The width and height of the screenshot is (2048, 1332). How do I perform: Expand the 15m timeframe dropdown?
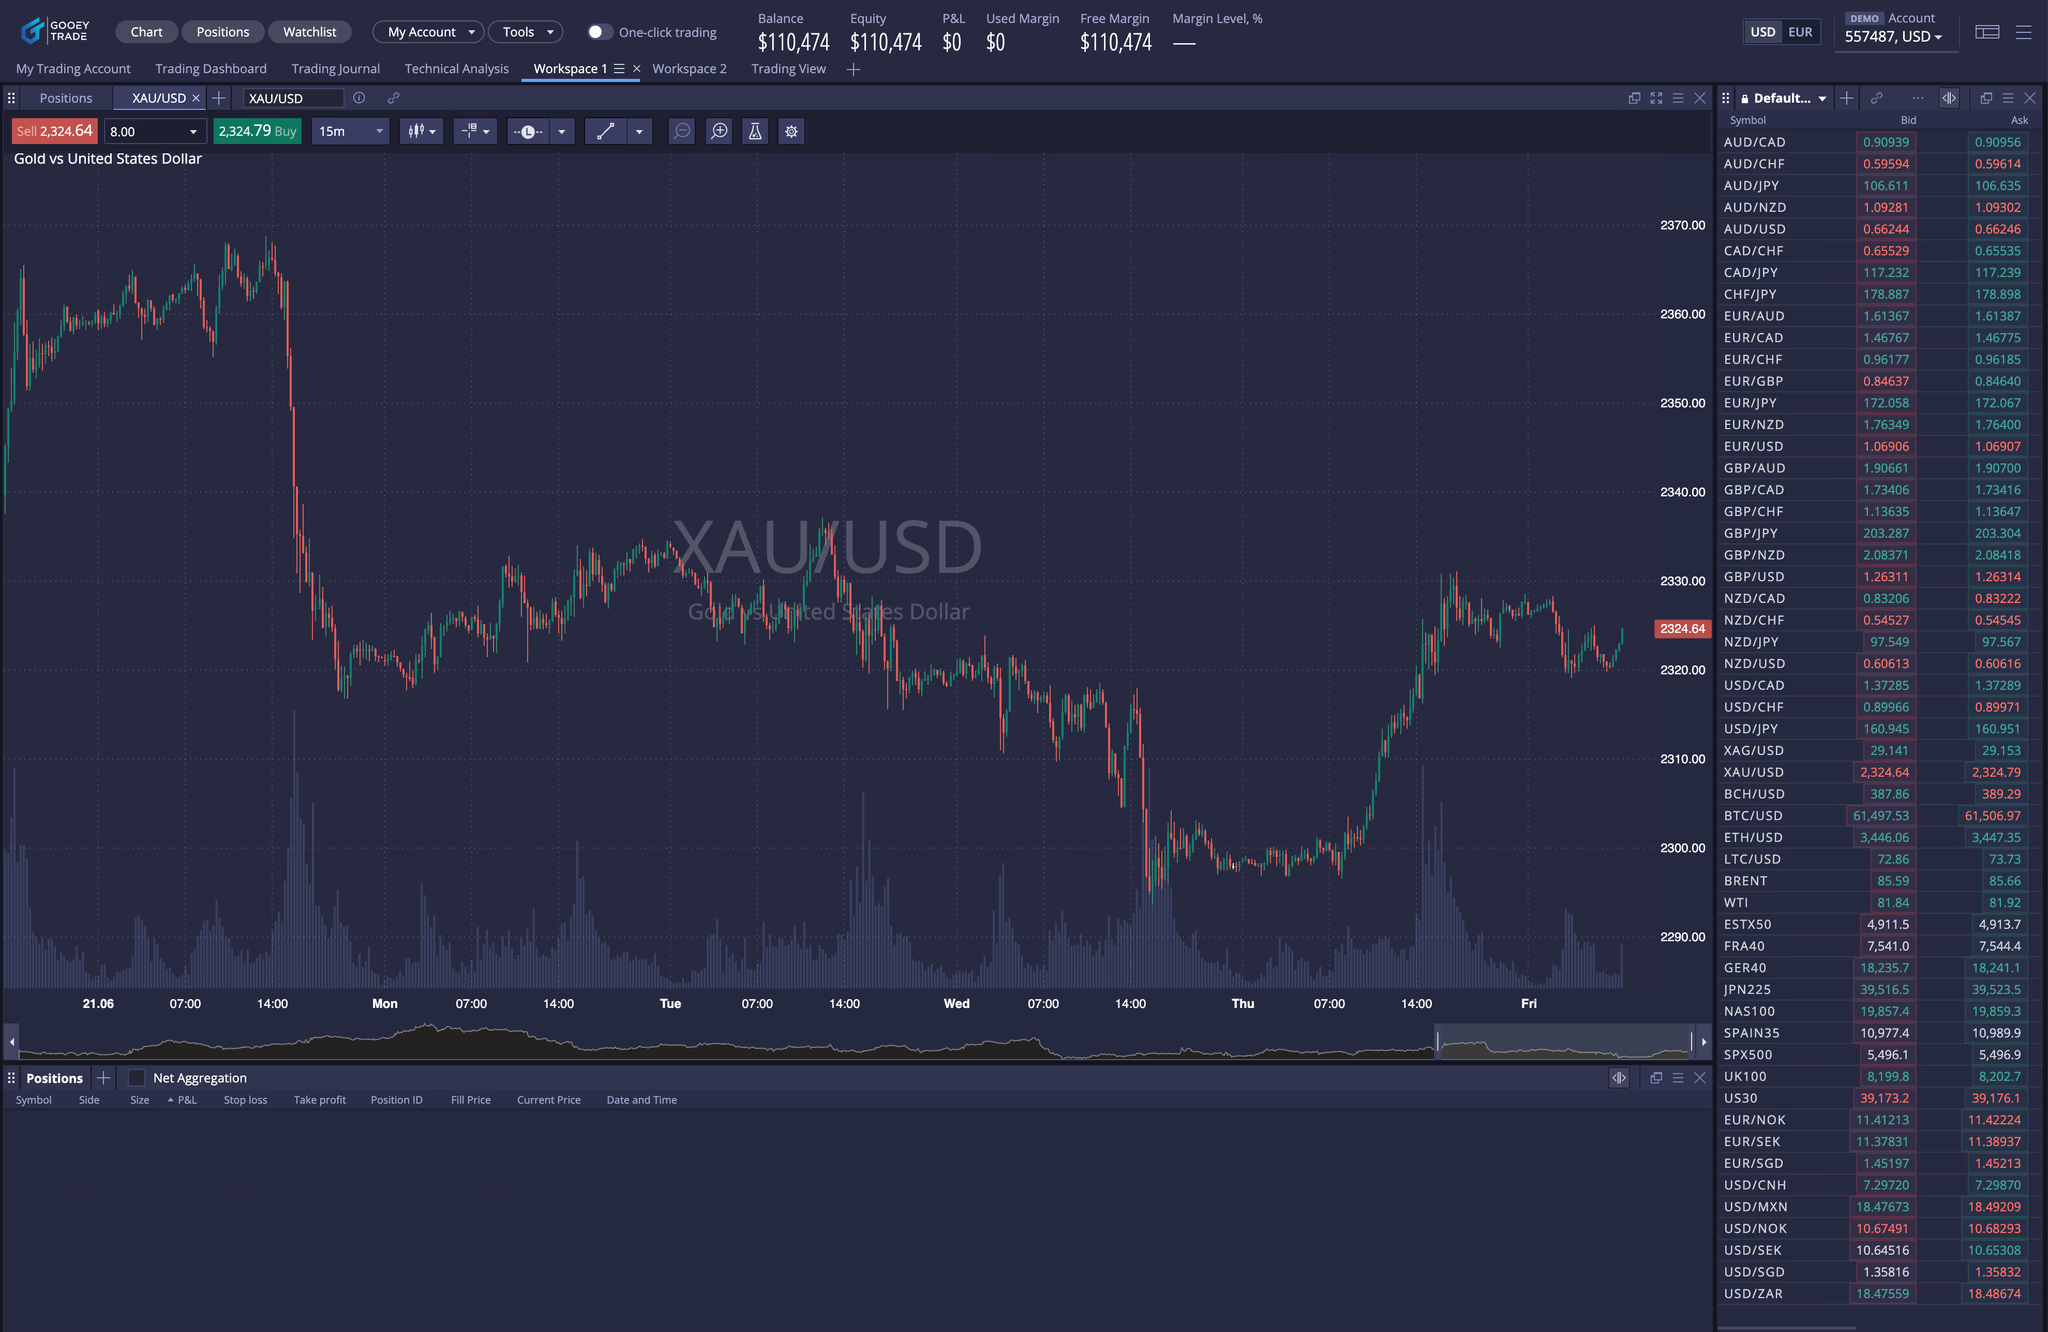coord(349,131)
